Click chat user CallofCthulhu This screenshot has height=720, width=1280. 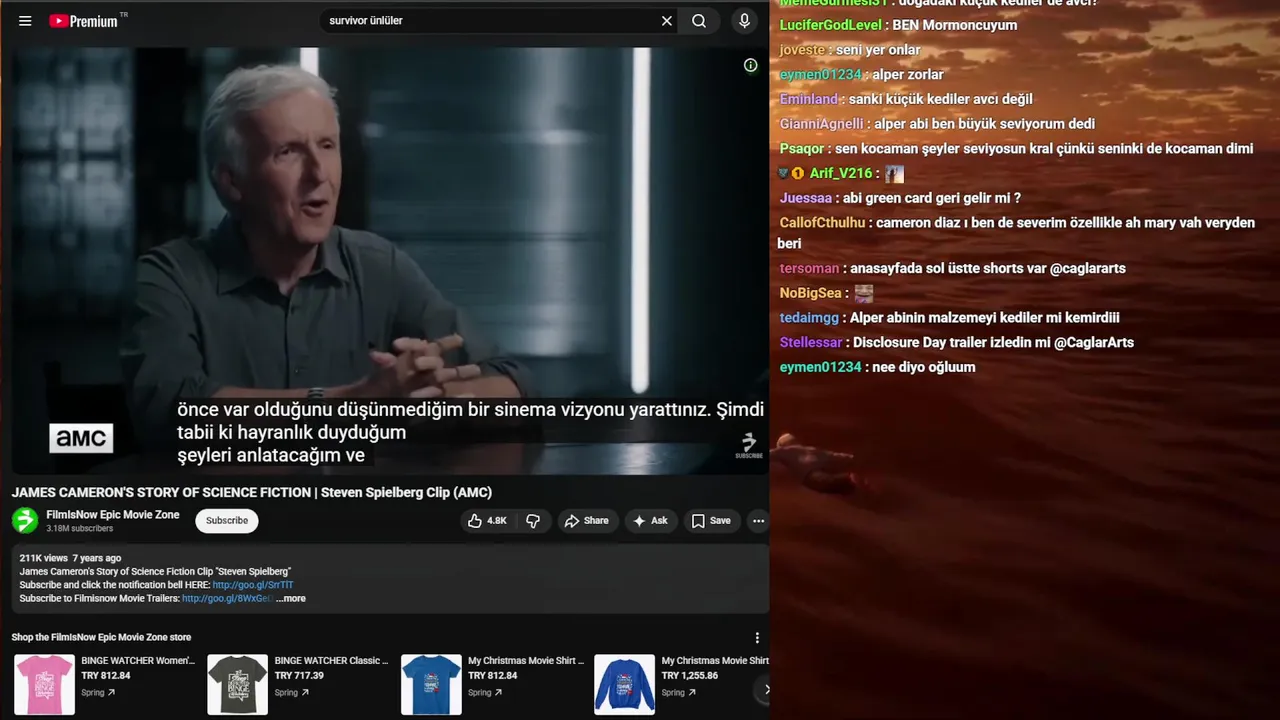coord(822,223)
